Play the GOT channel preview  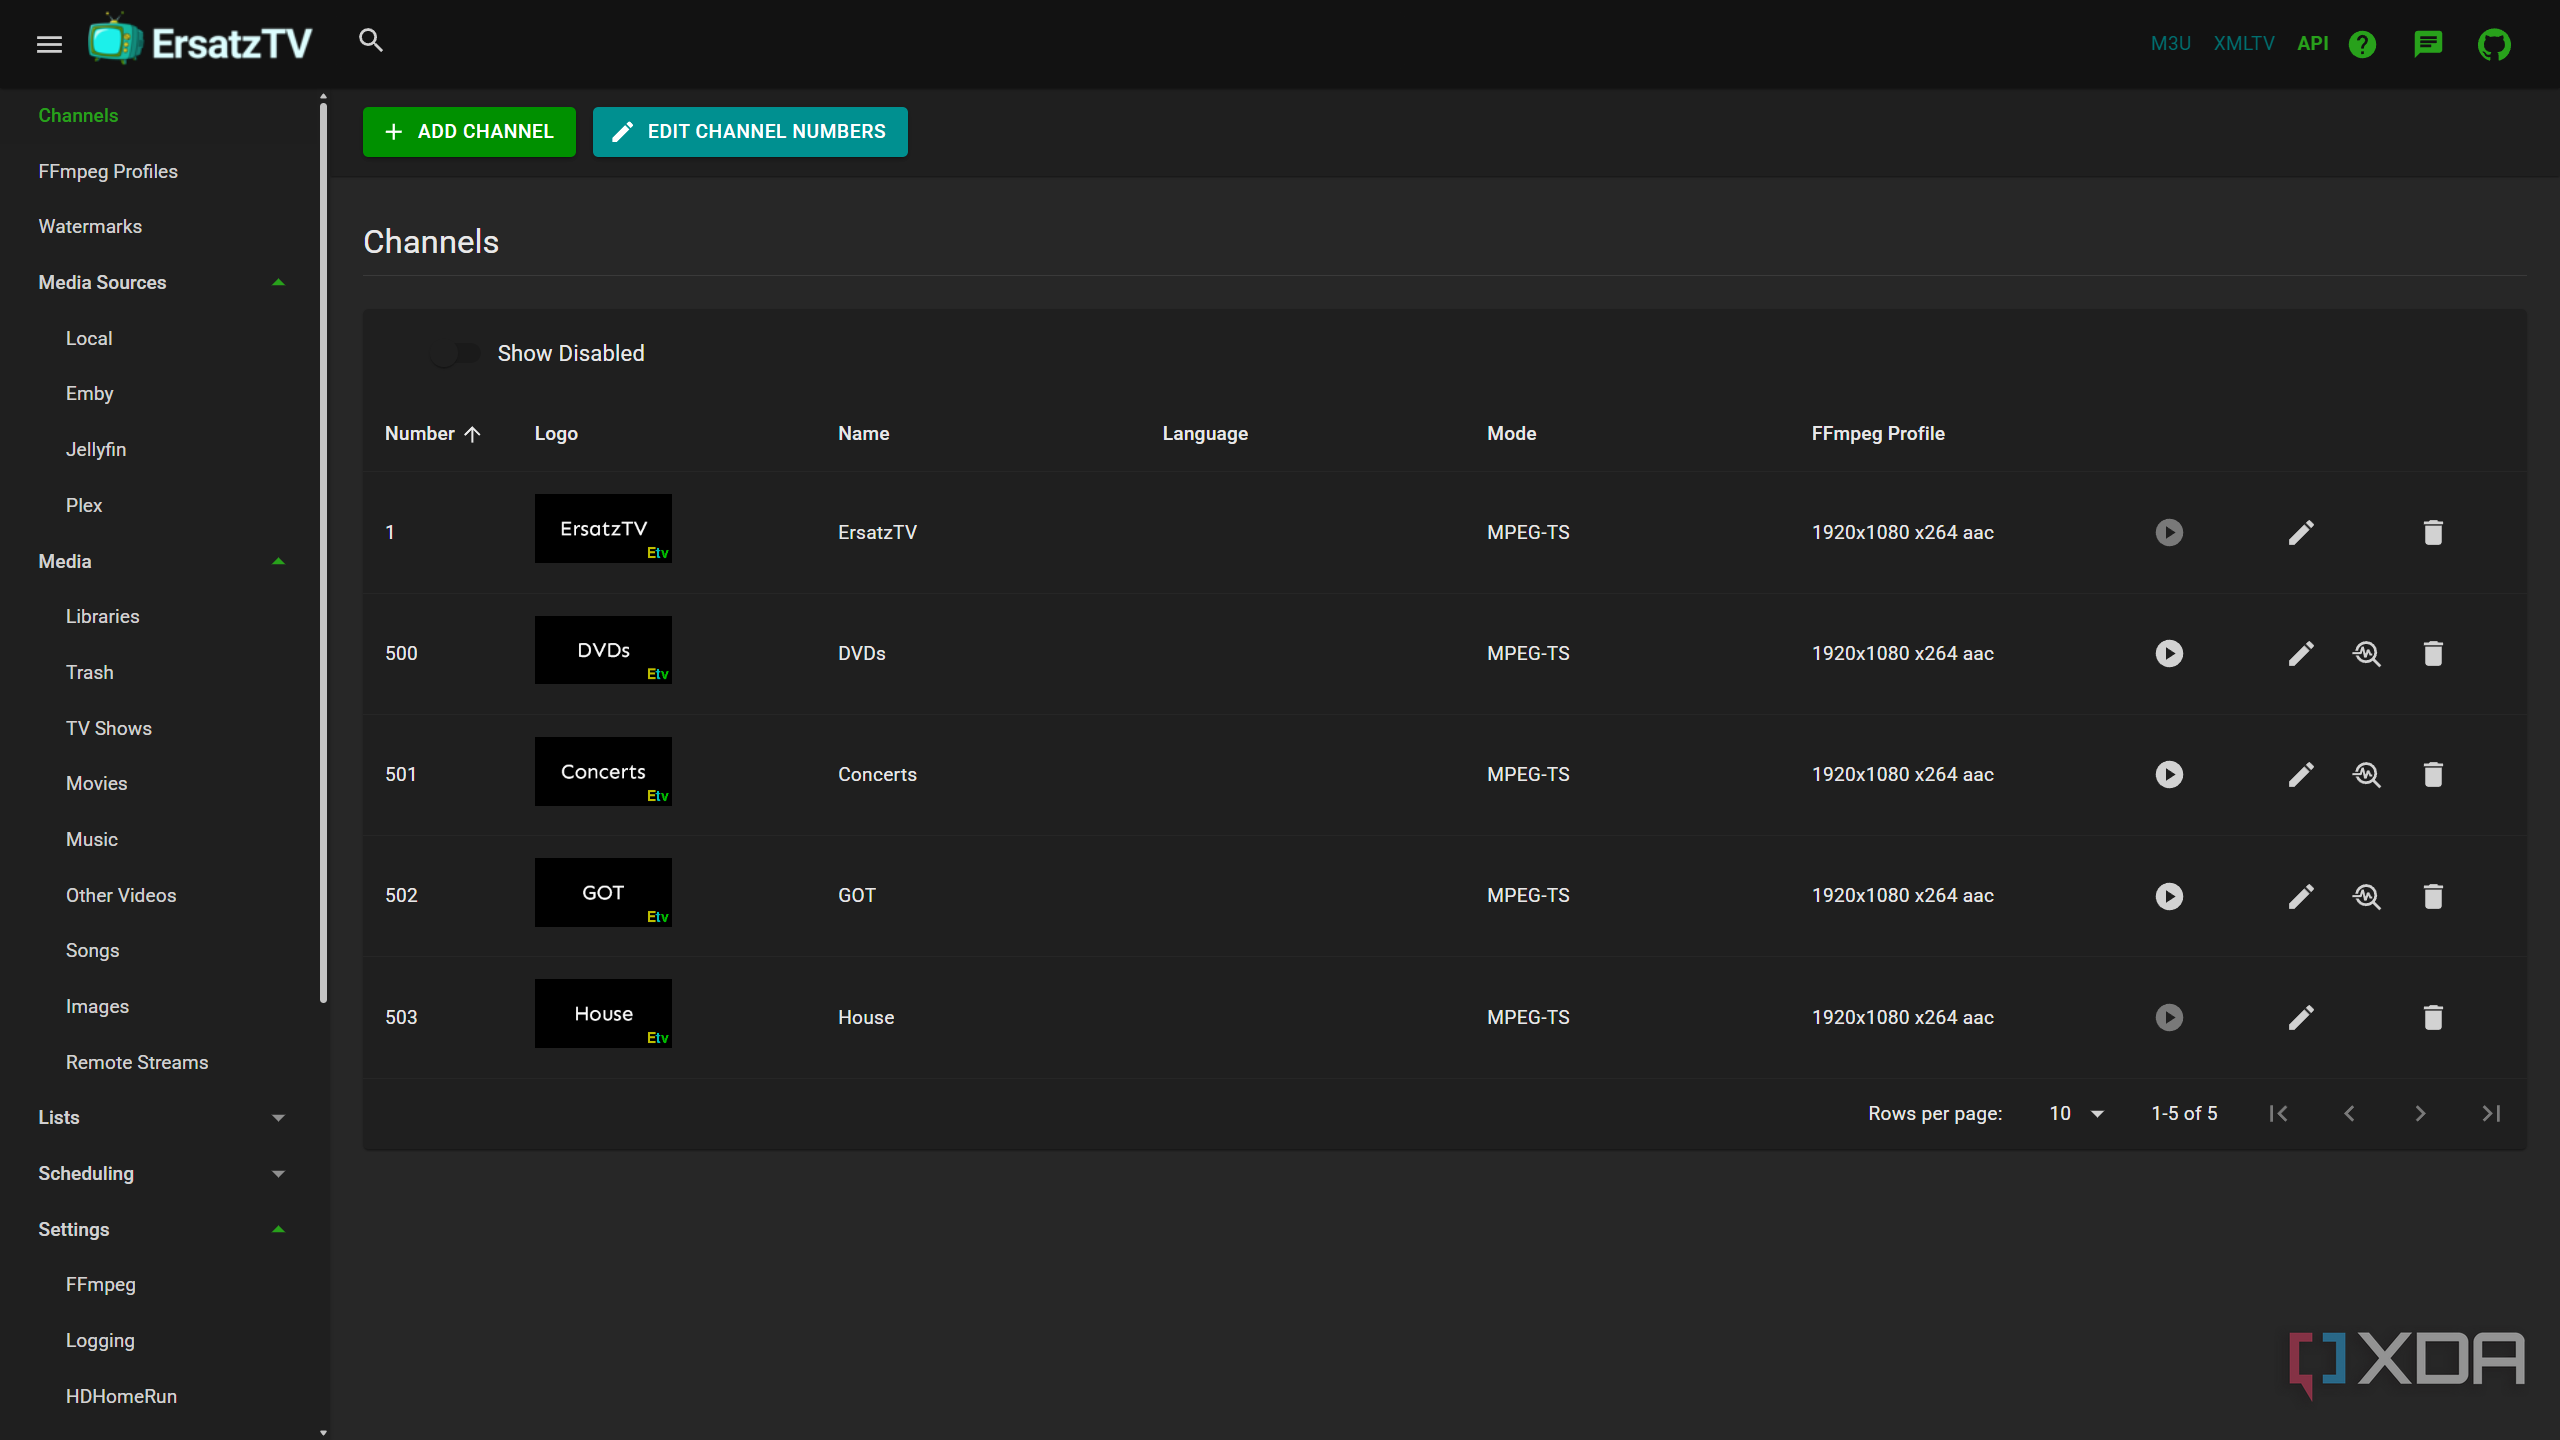pyautogui.click(x=2169, y=896)
